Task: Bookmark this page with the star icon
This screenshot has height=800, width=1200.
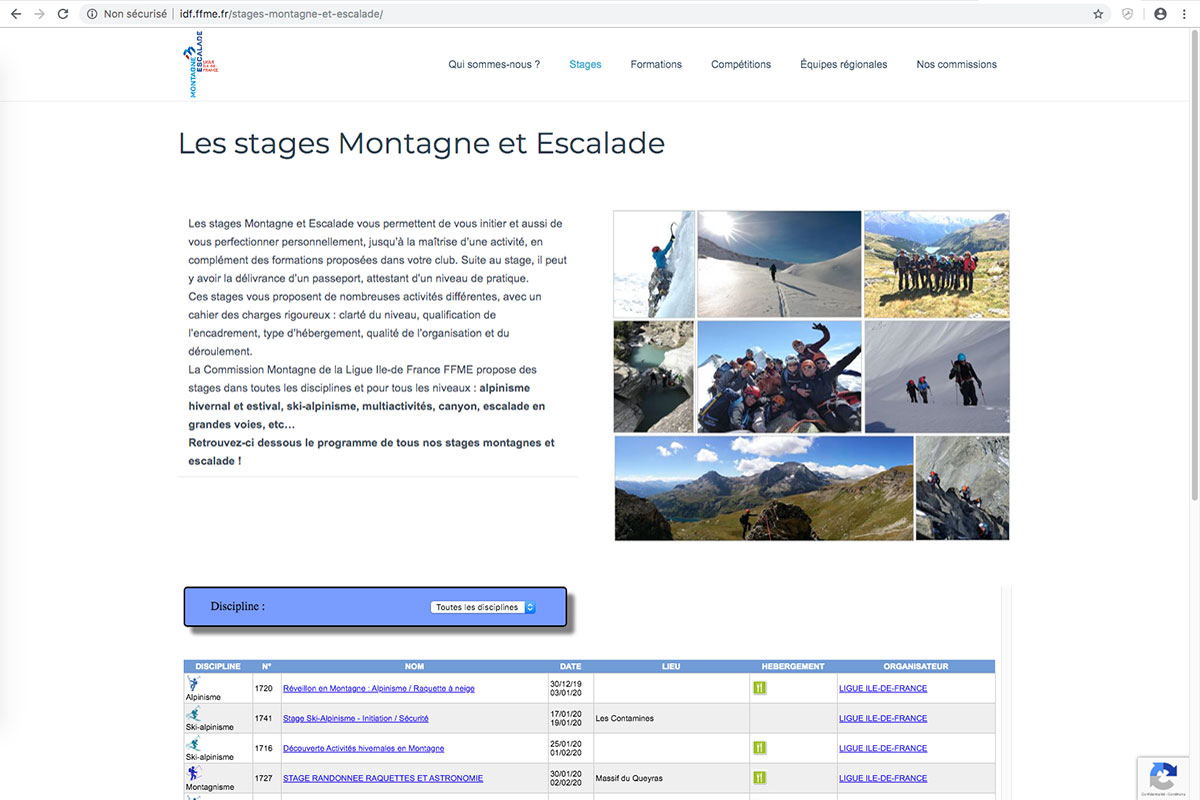Action: (1098, 14)
